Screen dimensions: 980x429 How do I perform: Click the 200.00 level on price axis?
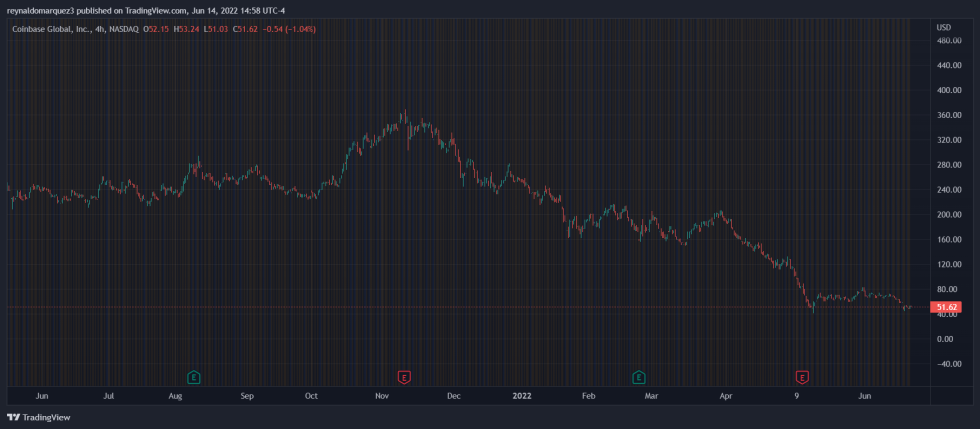(x=948, y=215)
